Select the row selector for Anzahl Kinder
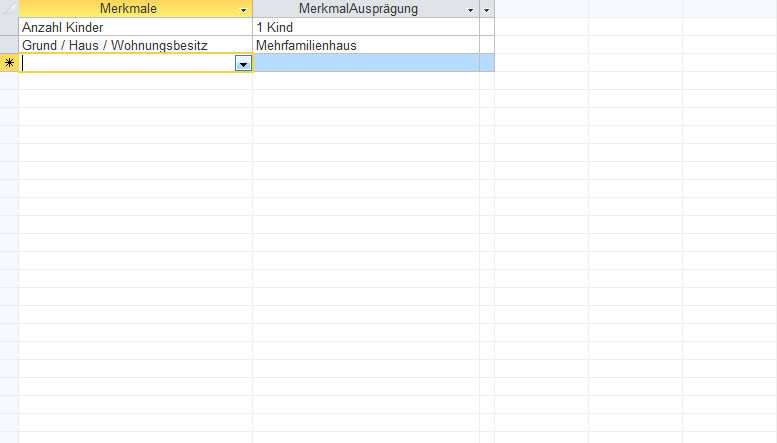The width and height of the screenshot is (777, 443). click(9, 27)
